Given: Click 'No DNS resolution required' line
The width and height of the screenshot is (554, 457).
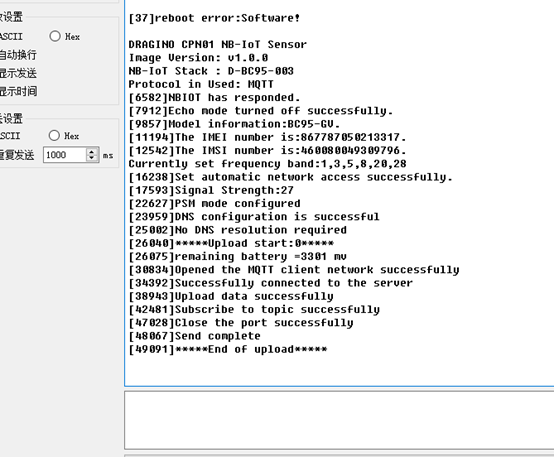Looking at the screenshot, I should pos(237,230).
